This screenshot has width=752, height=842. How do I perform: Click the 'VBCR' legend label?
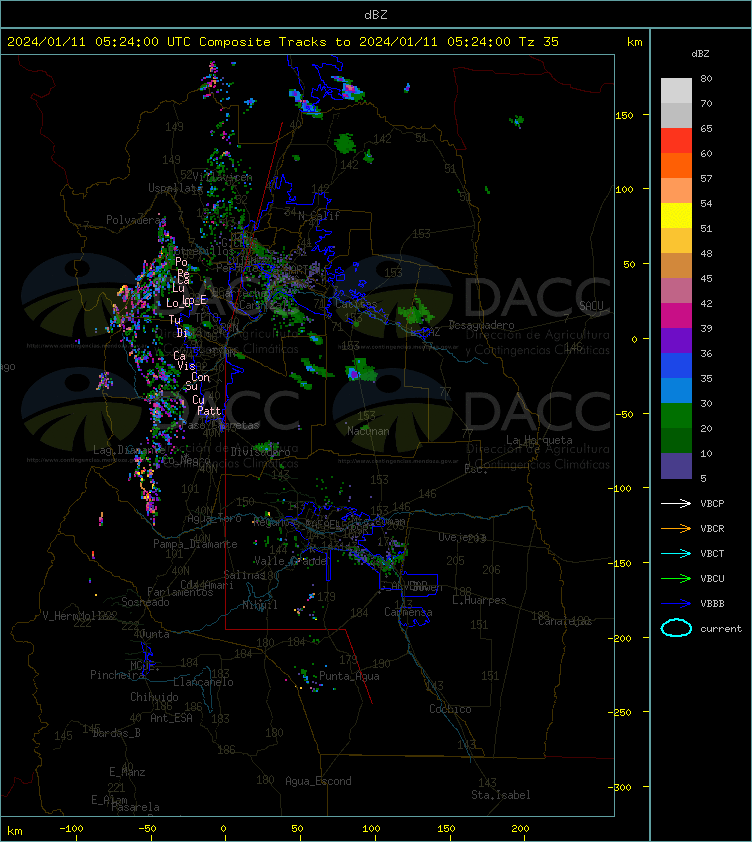pyautogui.click(x=712, y=529)
